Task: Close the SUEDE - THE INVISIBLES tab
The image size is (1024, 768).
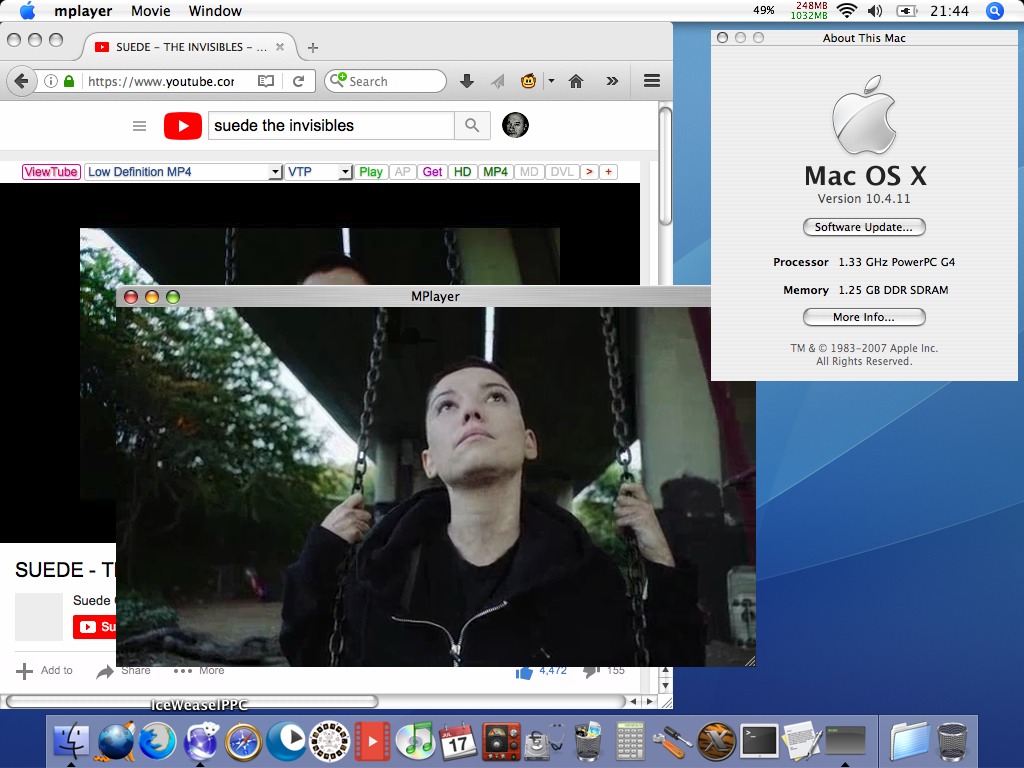Action: [x=280, y=47]
